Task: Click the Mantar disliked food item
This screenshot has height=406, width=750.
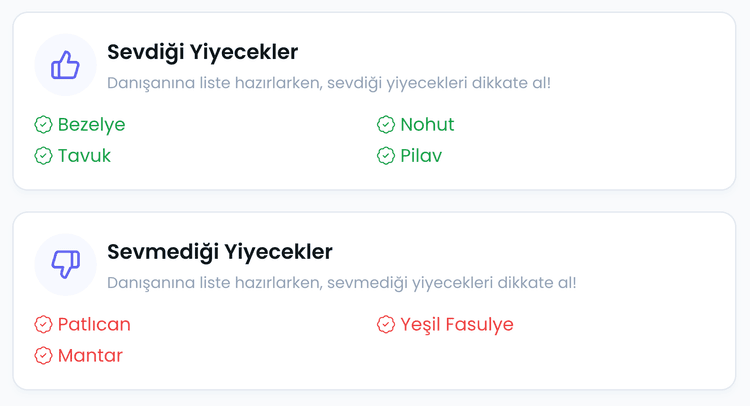Action: click(90, 356)
